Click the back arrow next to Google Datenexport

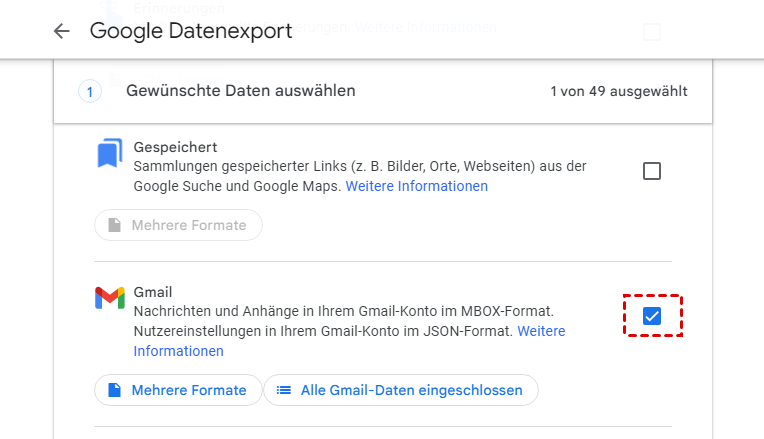62,31
